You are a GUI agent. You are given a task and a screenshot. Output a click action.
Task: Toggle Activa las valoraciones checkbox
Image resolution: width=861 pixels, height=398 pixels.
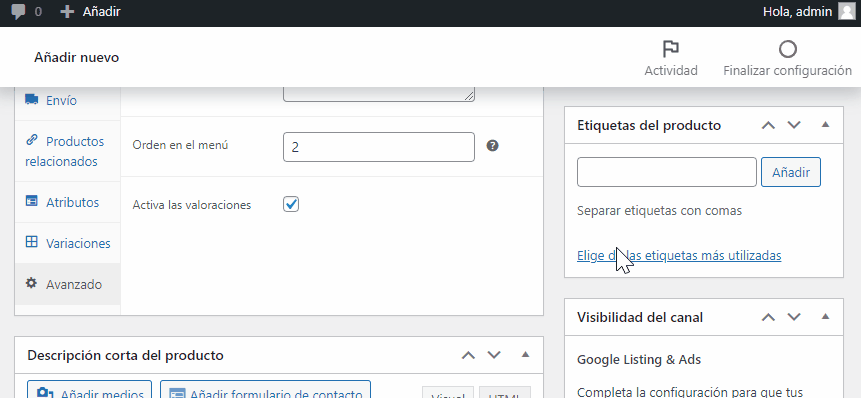click(x=291, y=204)
